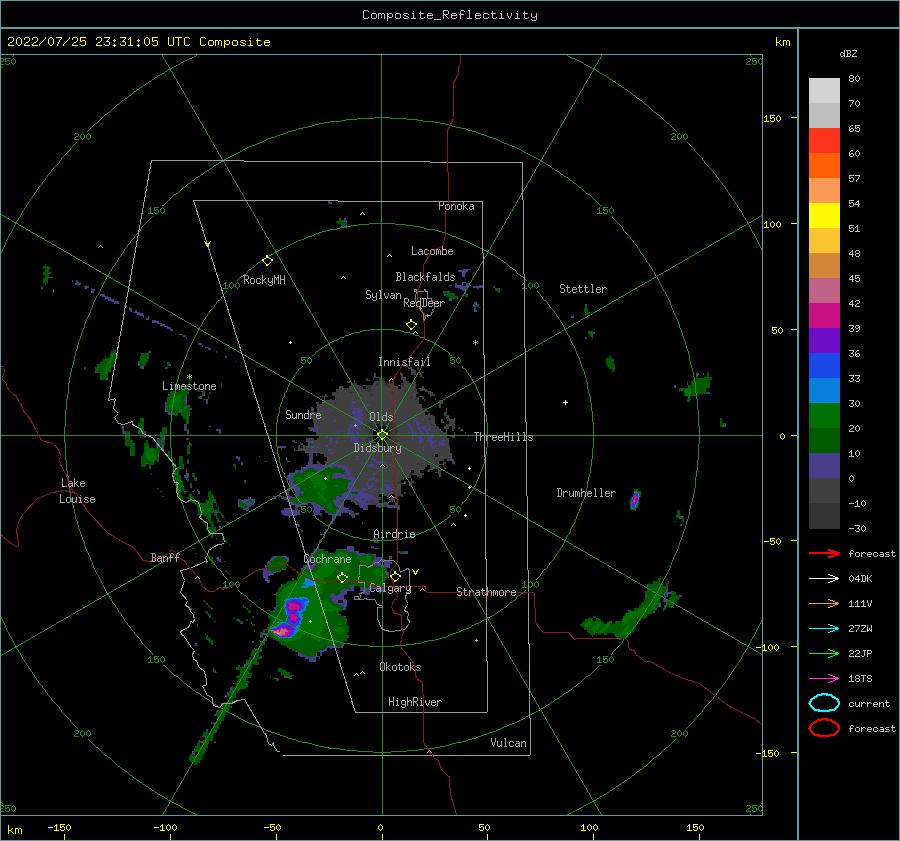Click the orange 111V arrow icon

click(x=824, y=603)
